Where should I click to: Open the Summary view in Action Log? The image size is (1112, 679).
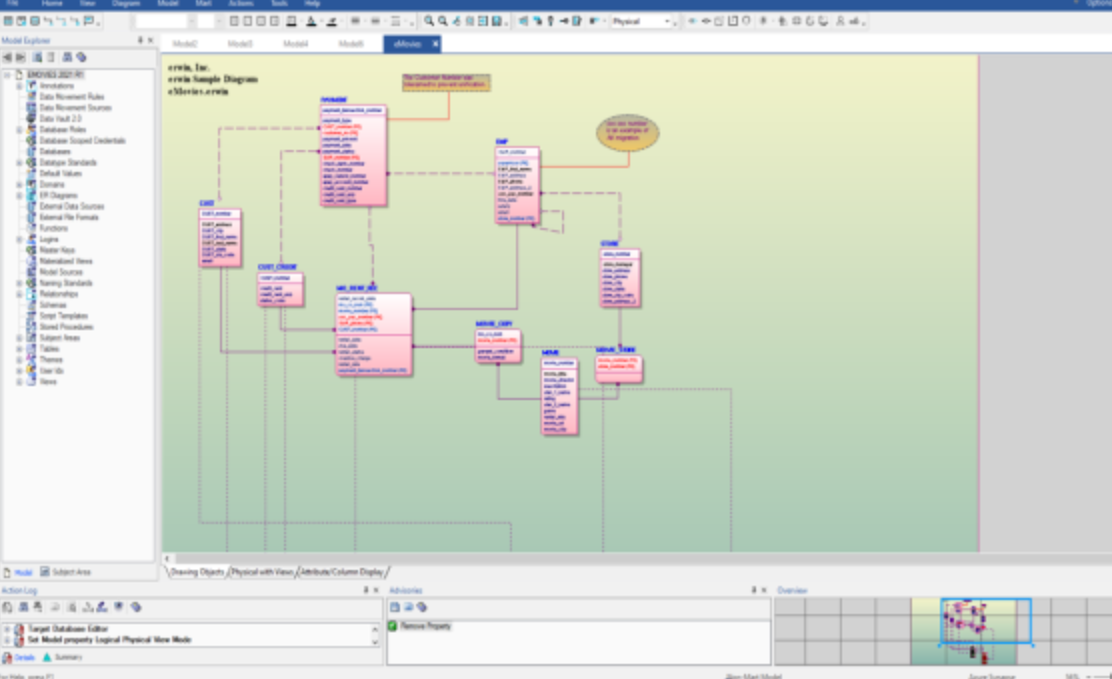(x=62, y=658)
